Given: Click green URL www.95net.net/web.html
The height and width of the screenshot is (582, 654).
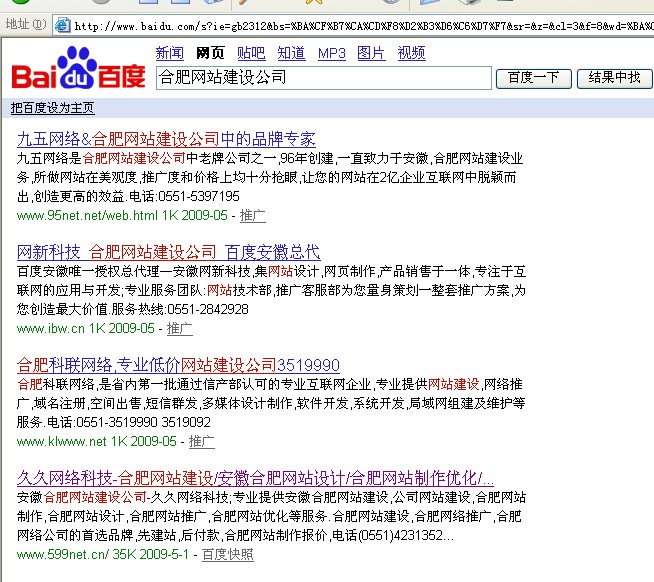Looking at the screenshot, I should (x=87, y=215).
